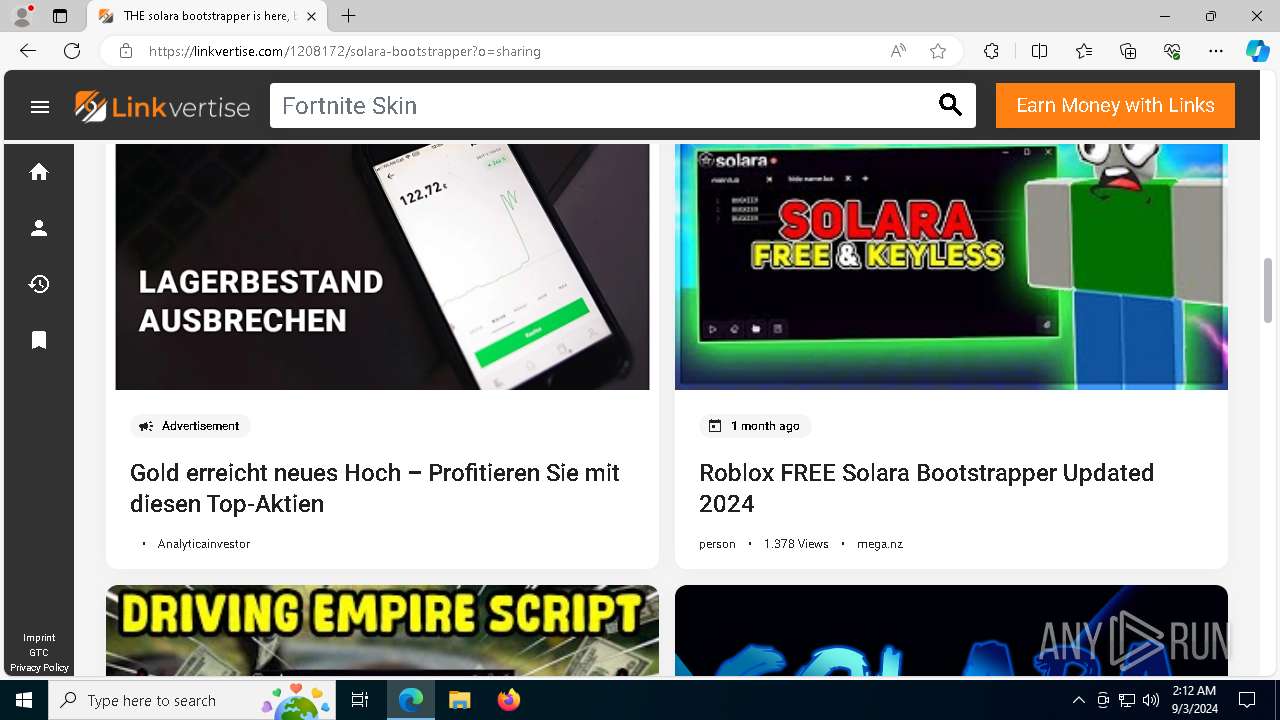Open the Favorites list
The width and height of the screenshot is (1280, 720).
click(x=1084, y=51)
